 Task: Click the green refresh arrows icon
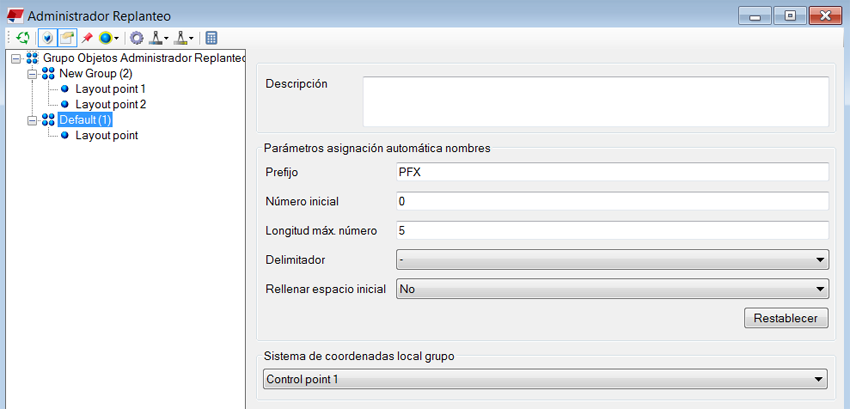pos(23,38)
